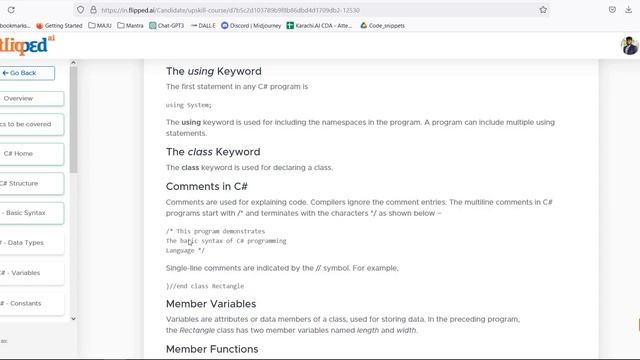The image size is (640, 360).
Task: Click the flipped.ai logo
Action: pos(27,45)
